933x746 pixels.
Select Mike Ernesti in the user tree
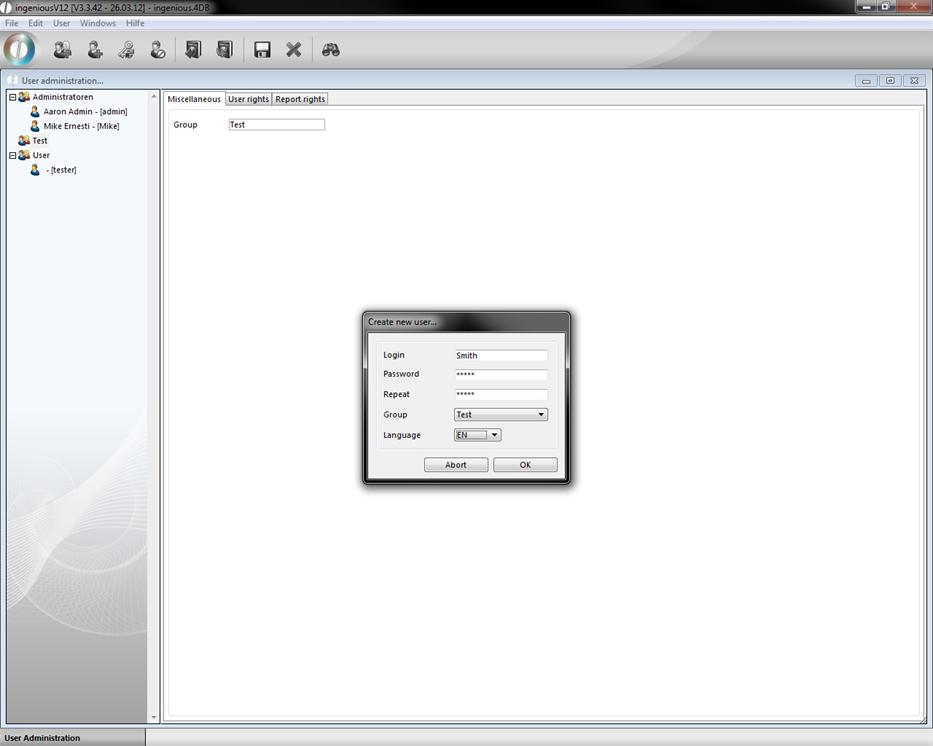pyautogui.click(x=80, y=126)
